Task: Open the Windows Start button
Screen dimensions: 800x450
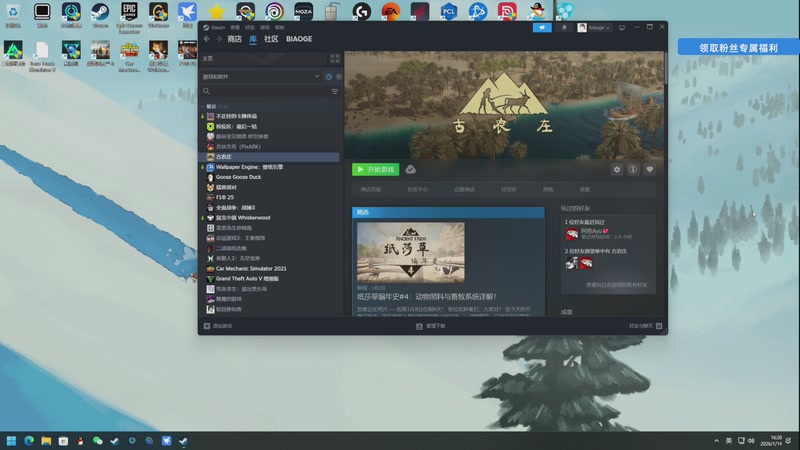Action: click(x=11, y=441)
